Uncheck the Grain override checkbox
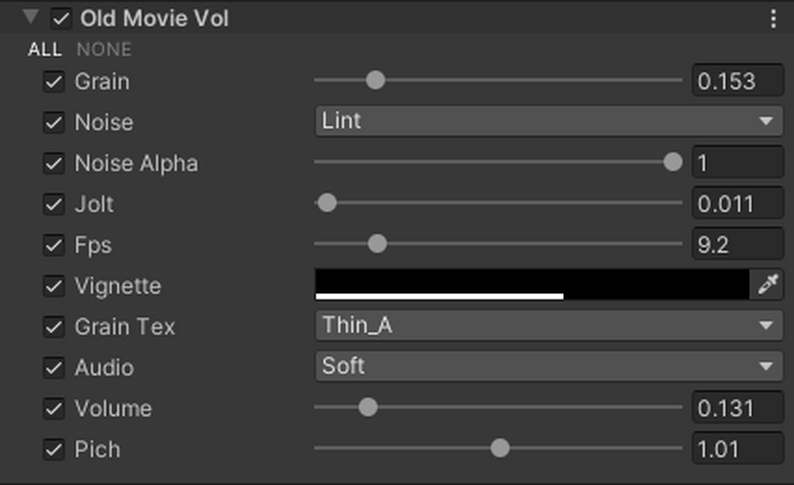The image size is (794, 485). tap(53, 82)
